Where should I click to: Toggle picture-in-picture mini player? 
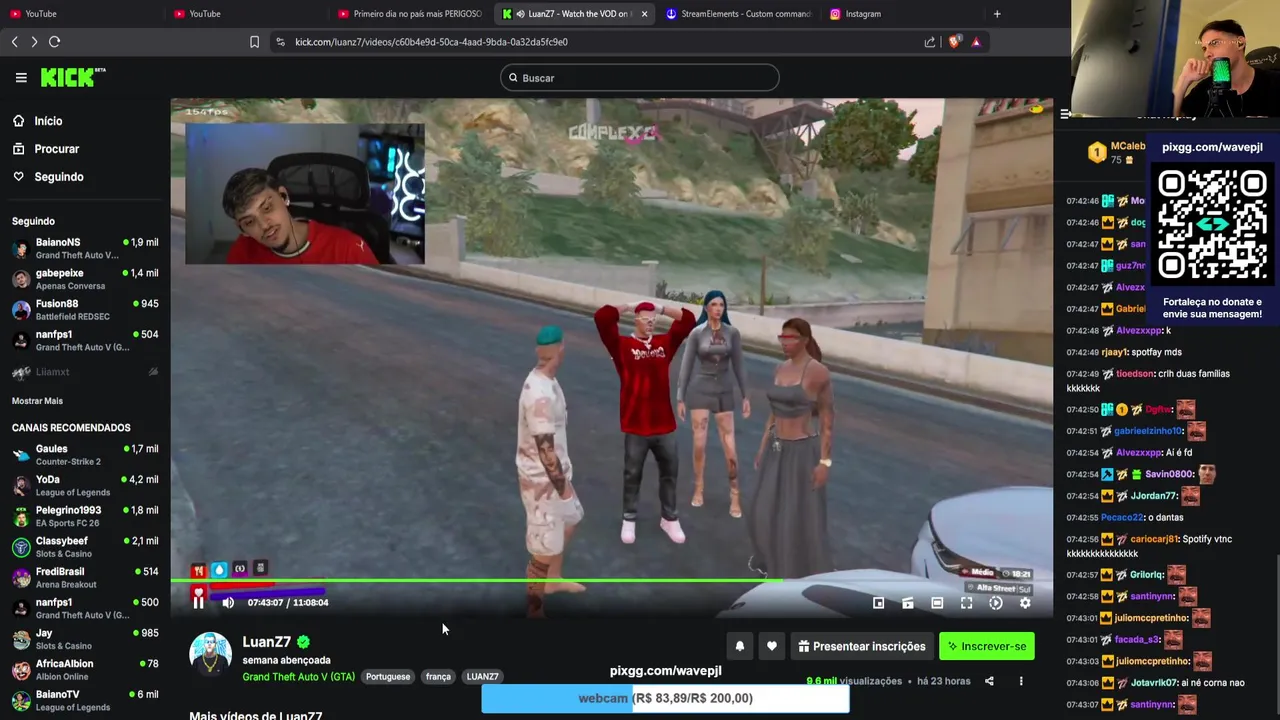click(x=878, y=603)
